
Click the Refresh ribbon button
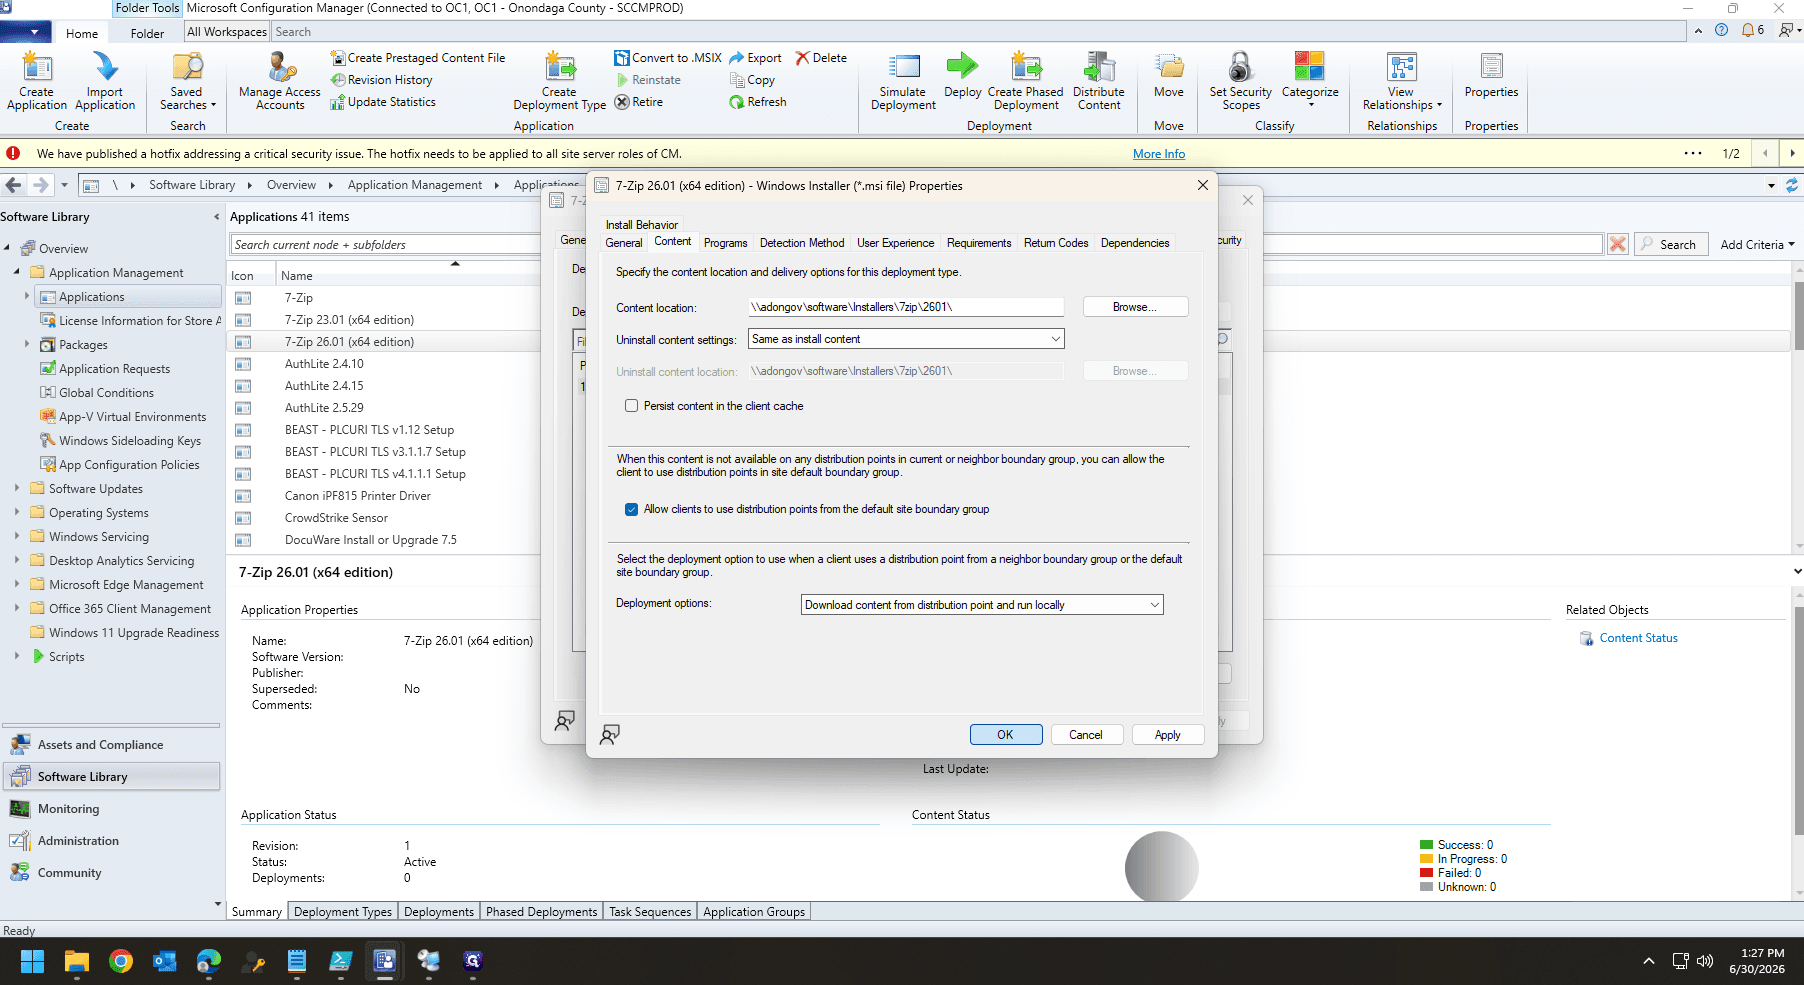(758, 102)
